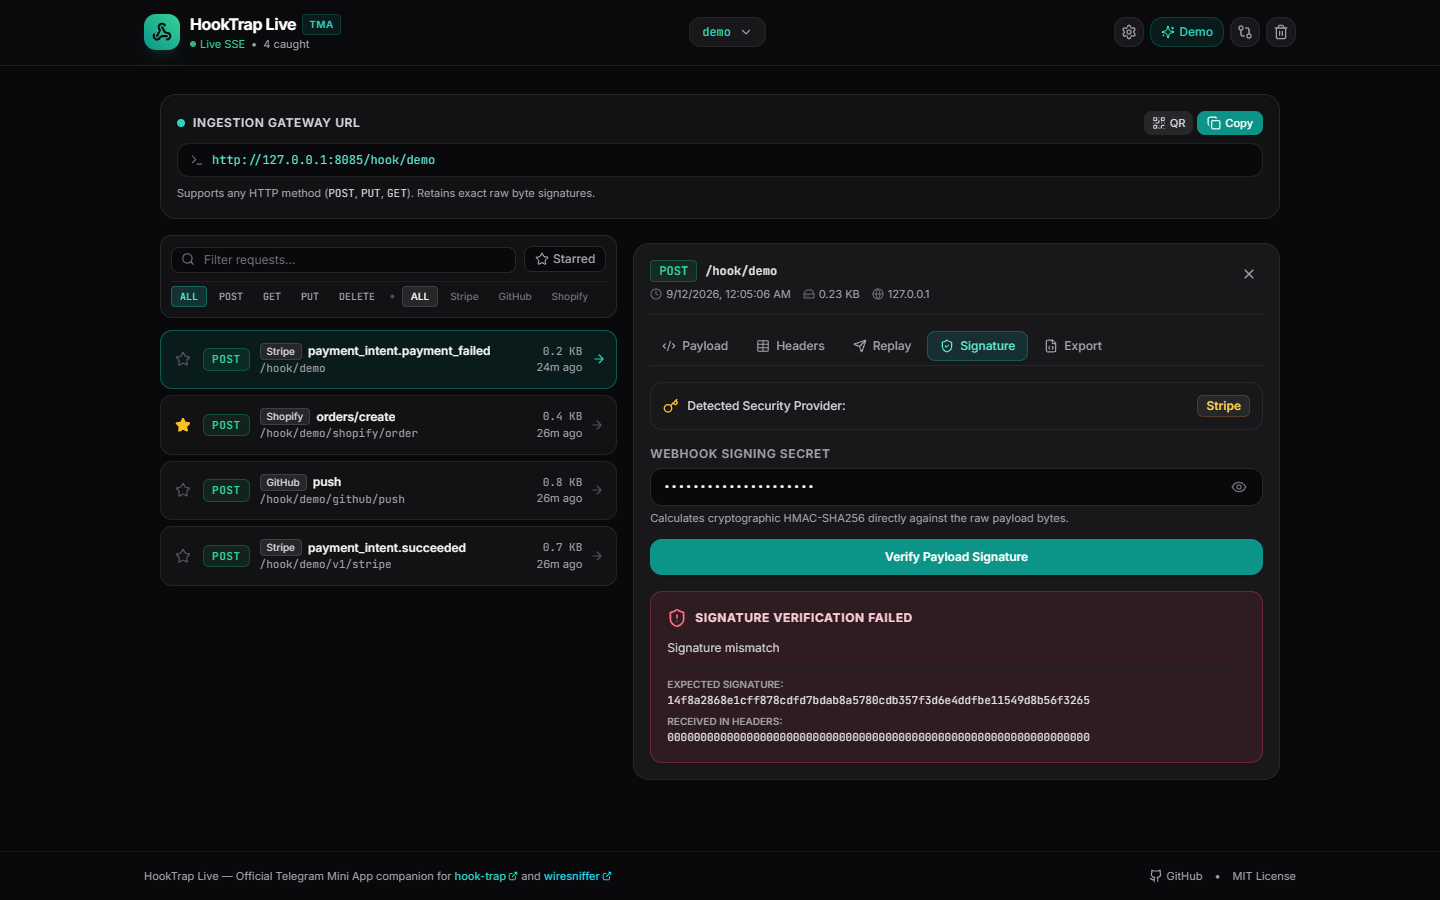Click the webhook signing secret field
Image resolution: width=1440 pixels, height=900 pixels.
tap(956, 487)
